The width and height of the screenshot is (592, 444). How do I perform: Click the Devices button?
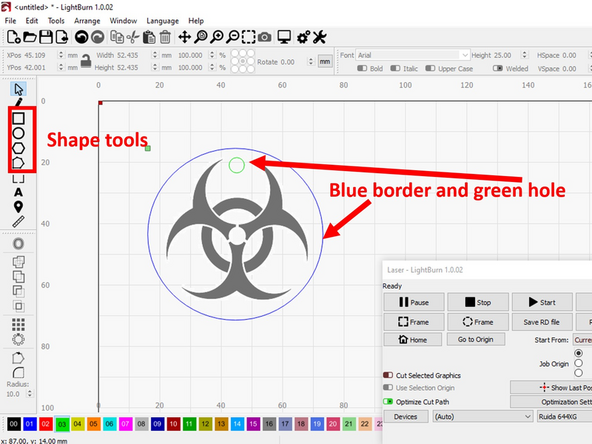pyautogui.click(x=406, y=416)
